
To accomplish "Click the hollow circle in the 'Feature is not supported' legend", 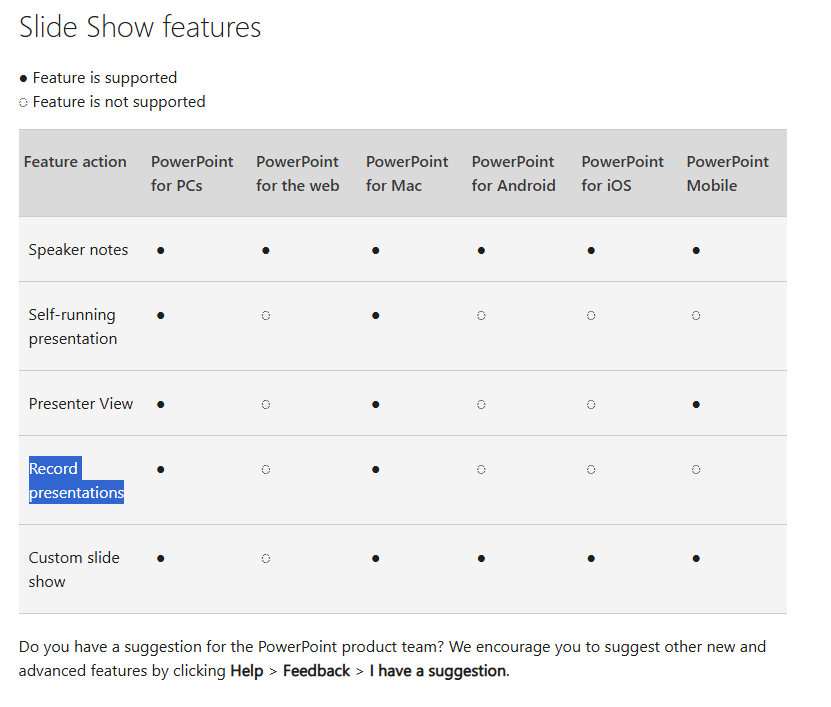I will [24, 102].
